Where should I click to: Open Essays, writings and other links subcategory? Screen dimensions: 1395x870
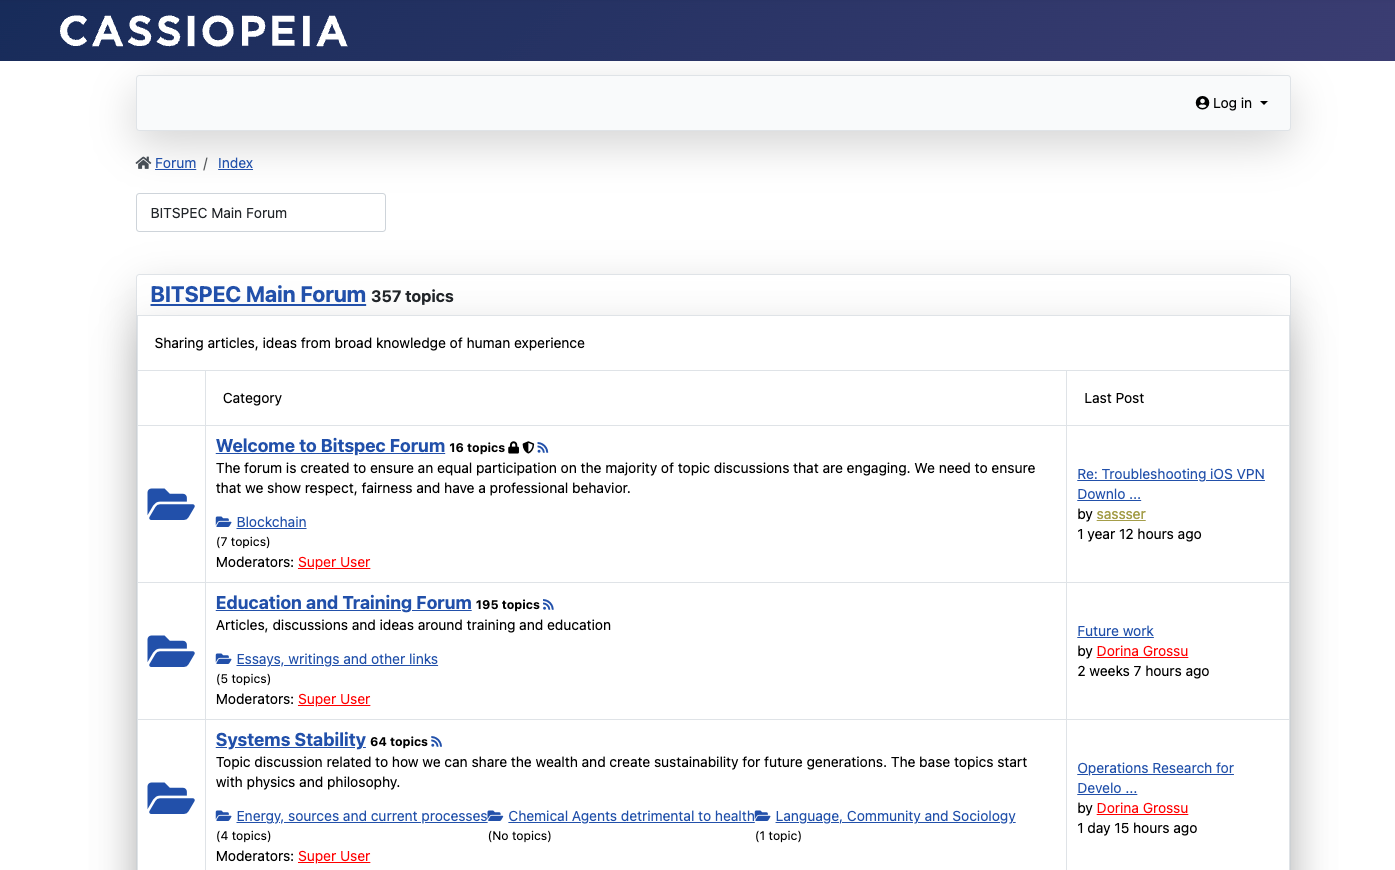click(337, 659)
